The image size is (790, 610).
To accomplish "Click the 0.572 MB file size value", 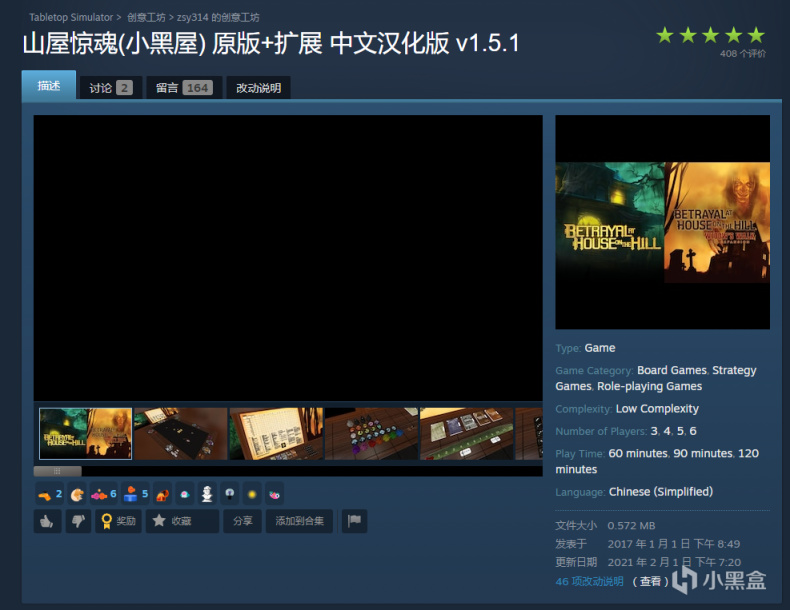I will pyautogui.click(x=631, y=526).
